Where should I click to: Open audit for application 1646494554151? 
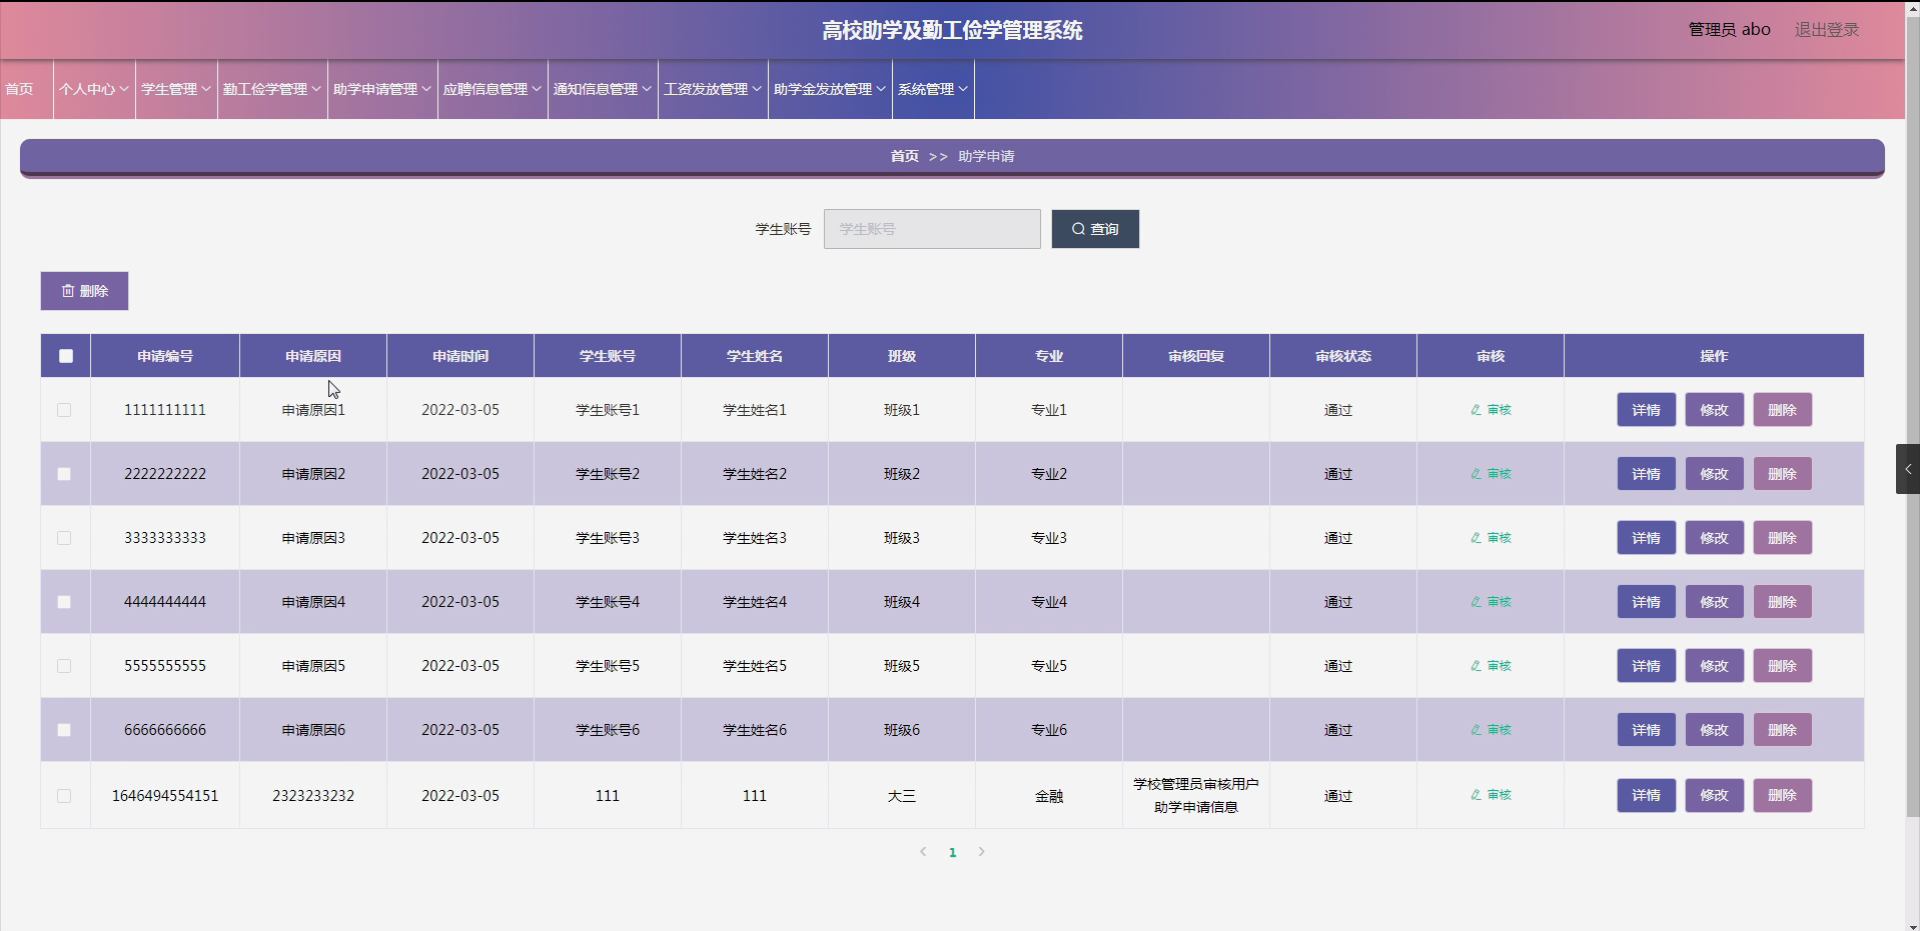pos(1490,795)
